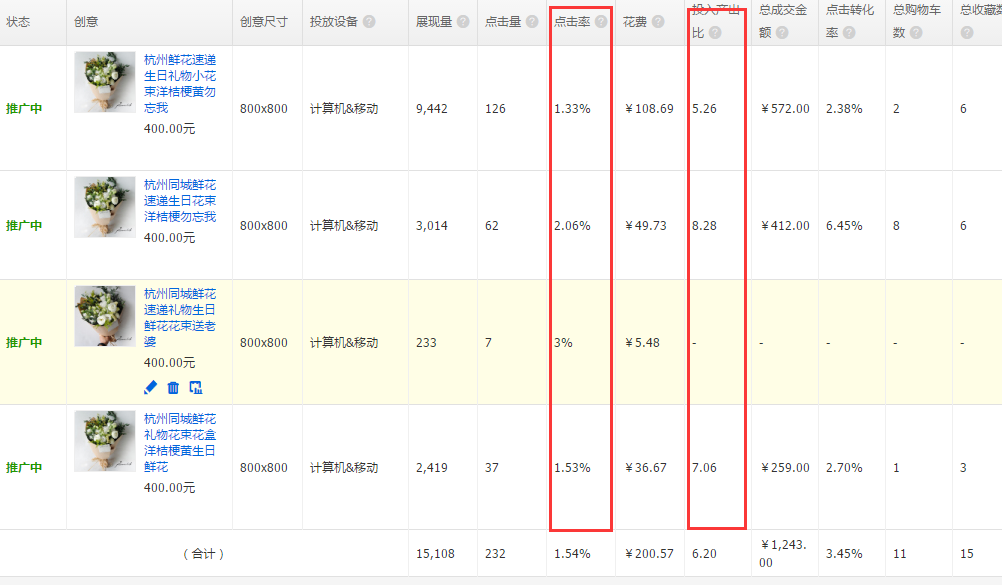Click the 3% click rate cell
The image size is (1002, 585).
(563, 343)
